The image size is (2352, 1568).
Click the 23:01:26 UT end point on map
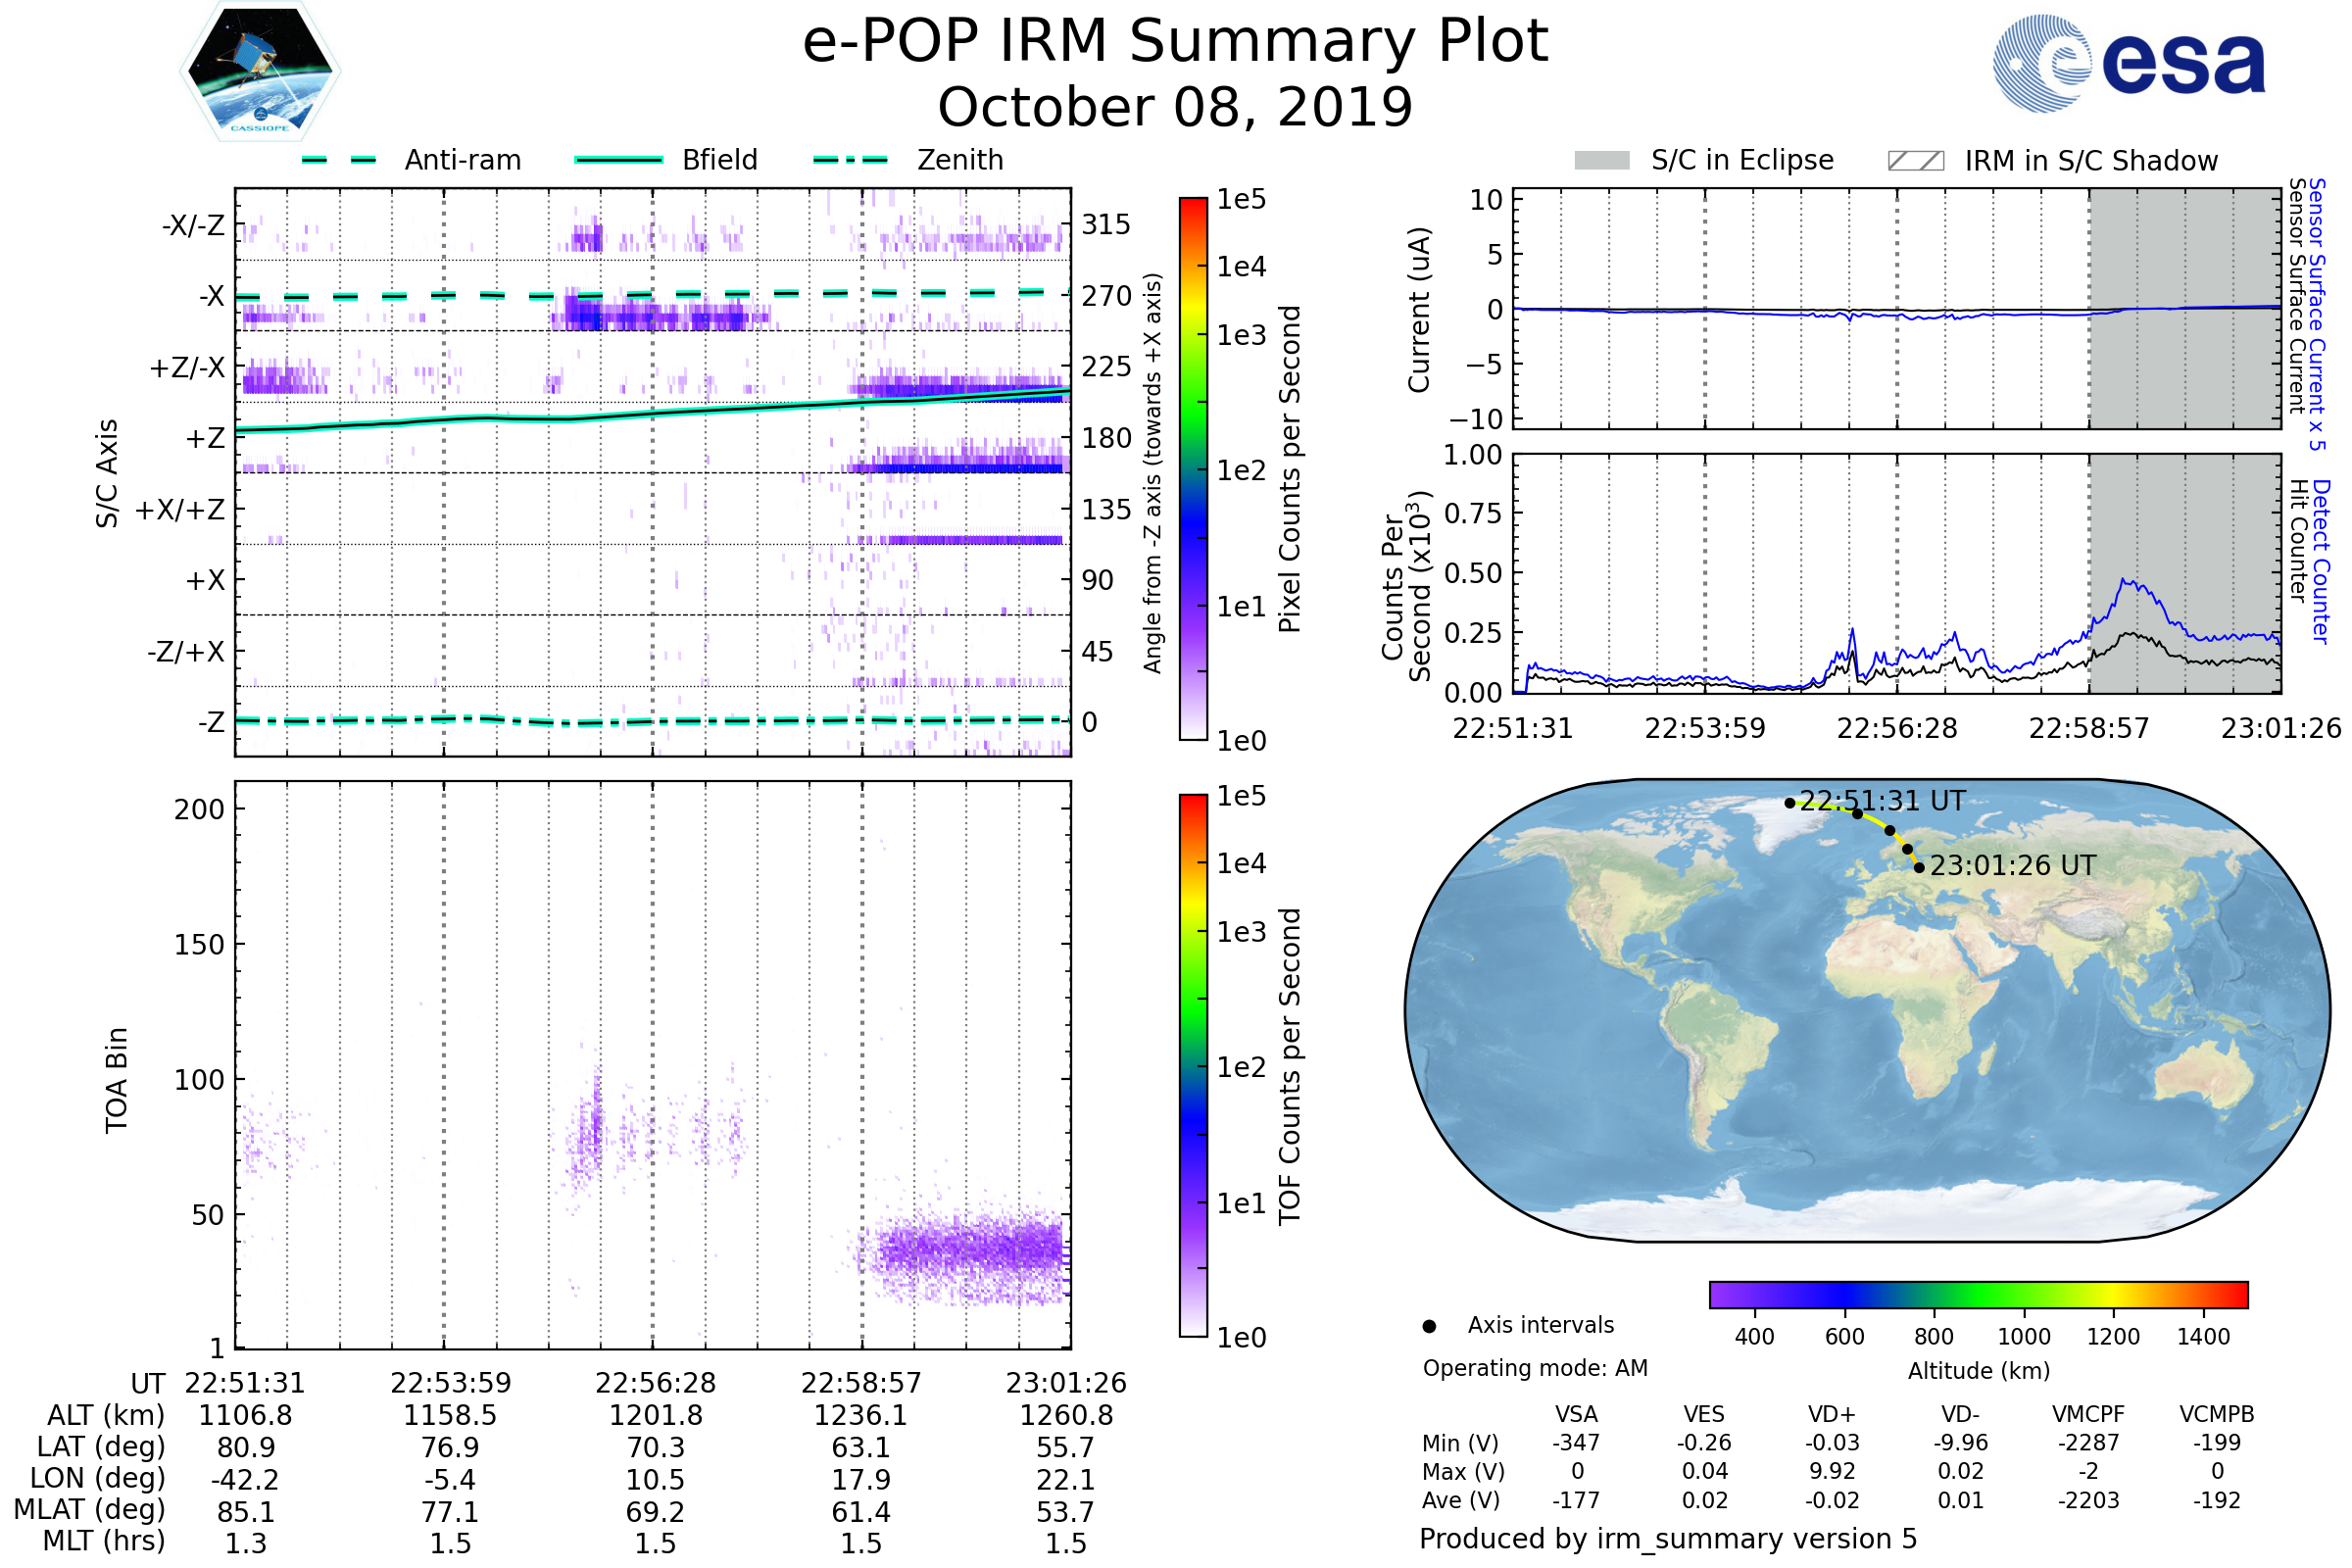coord(1918,868)
